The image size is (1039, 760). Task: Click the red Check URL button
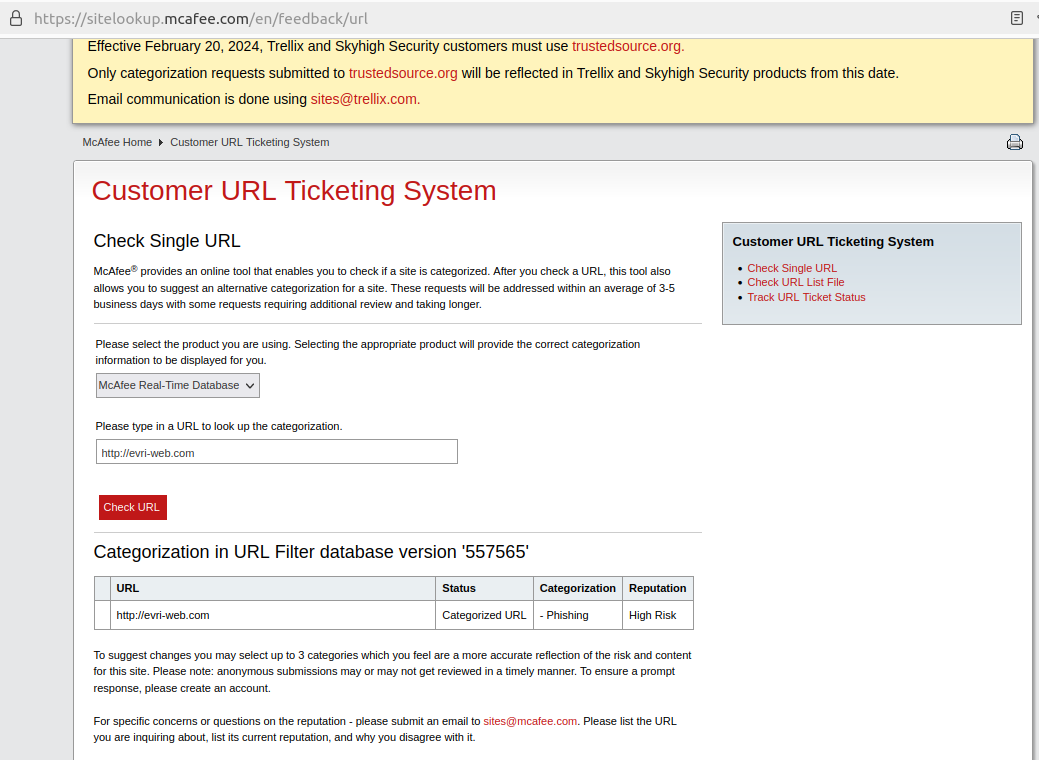(x=133, y=508)
